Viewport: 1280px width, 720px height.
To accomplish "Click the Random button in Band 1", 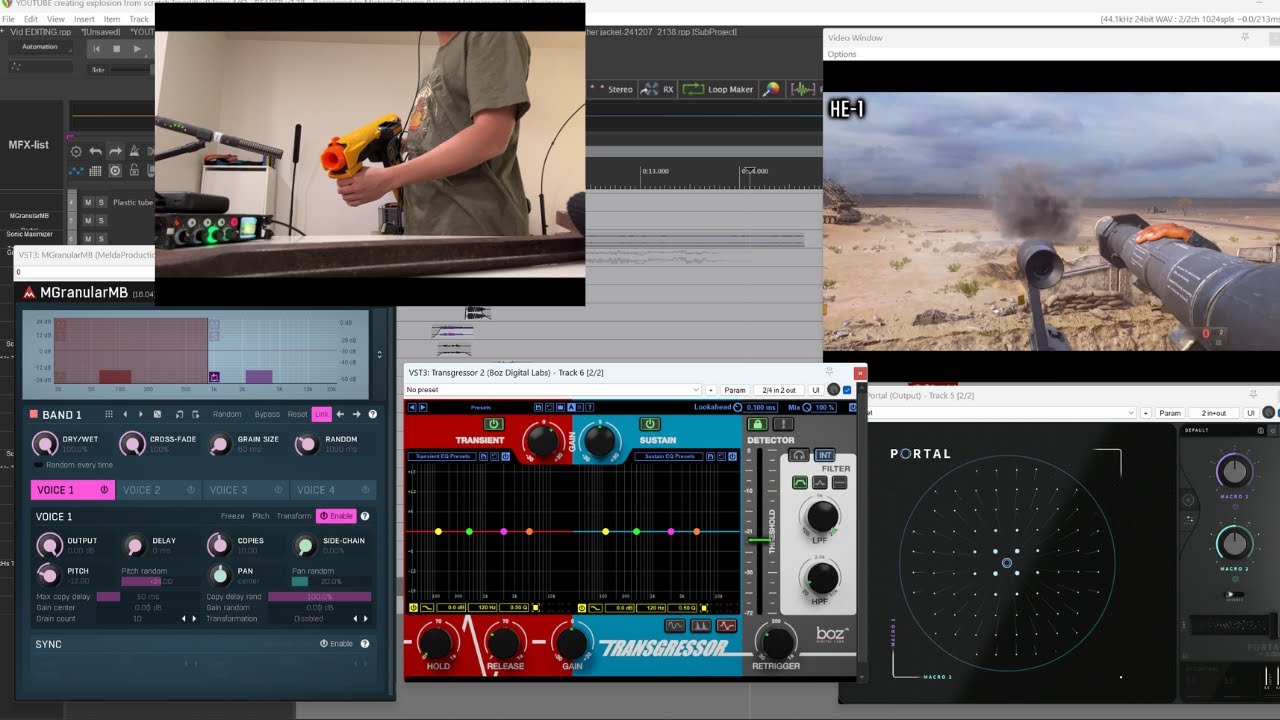I will [x=227, y=414].
